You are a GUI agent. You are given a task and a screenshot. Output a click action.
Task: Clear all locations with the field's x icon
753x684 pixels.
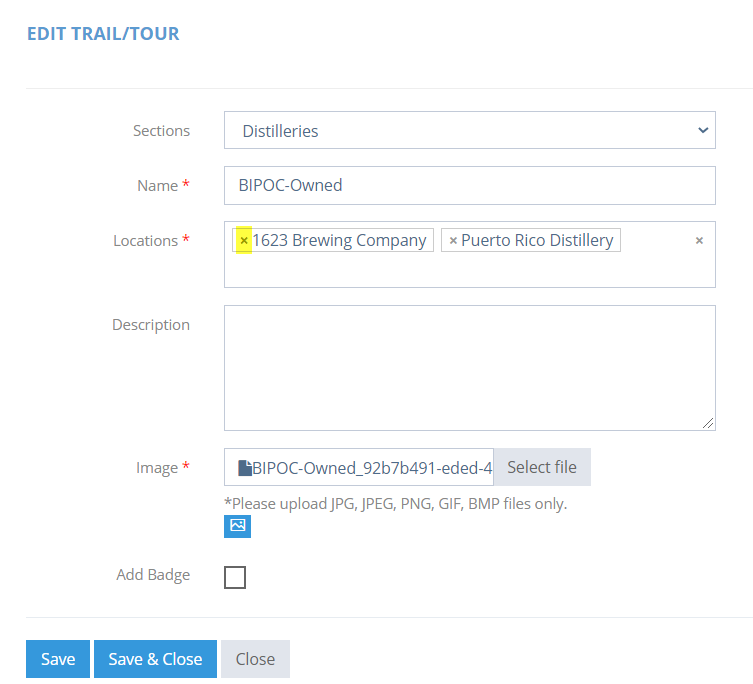tap(699, 240)
